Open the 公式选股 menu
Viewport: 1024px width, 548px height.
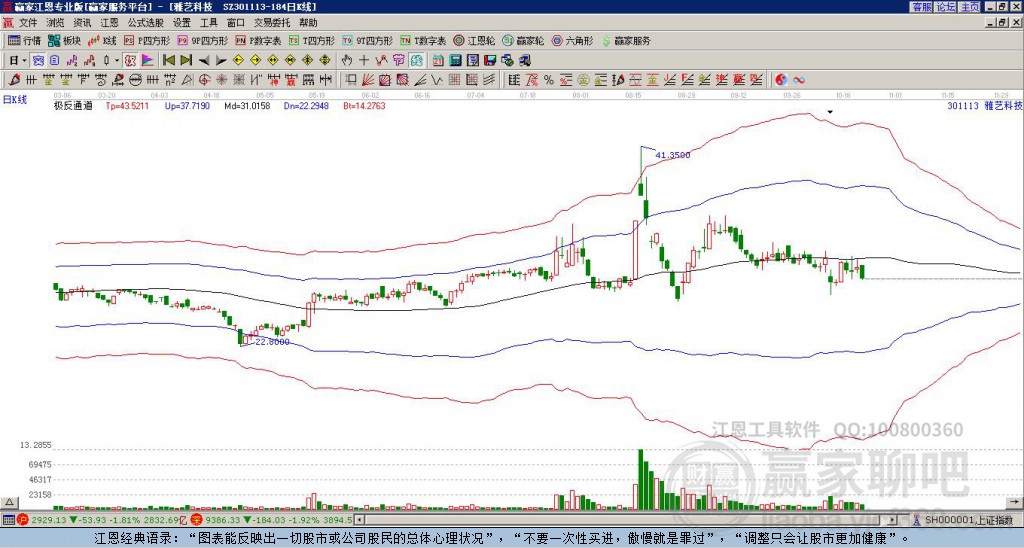pos(146,23)
